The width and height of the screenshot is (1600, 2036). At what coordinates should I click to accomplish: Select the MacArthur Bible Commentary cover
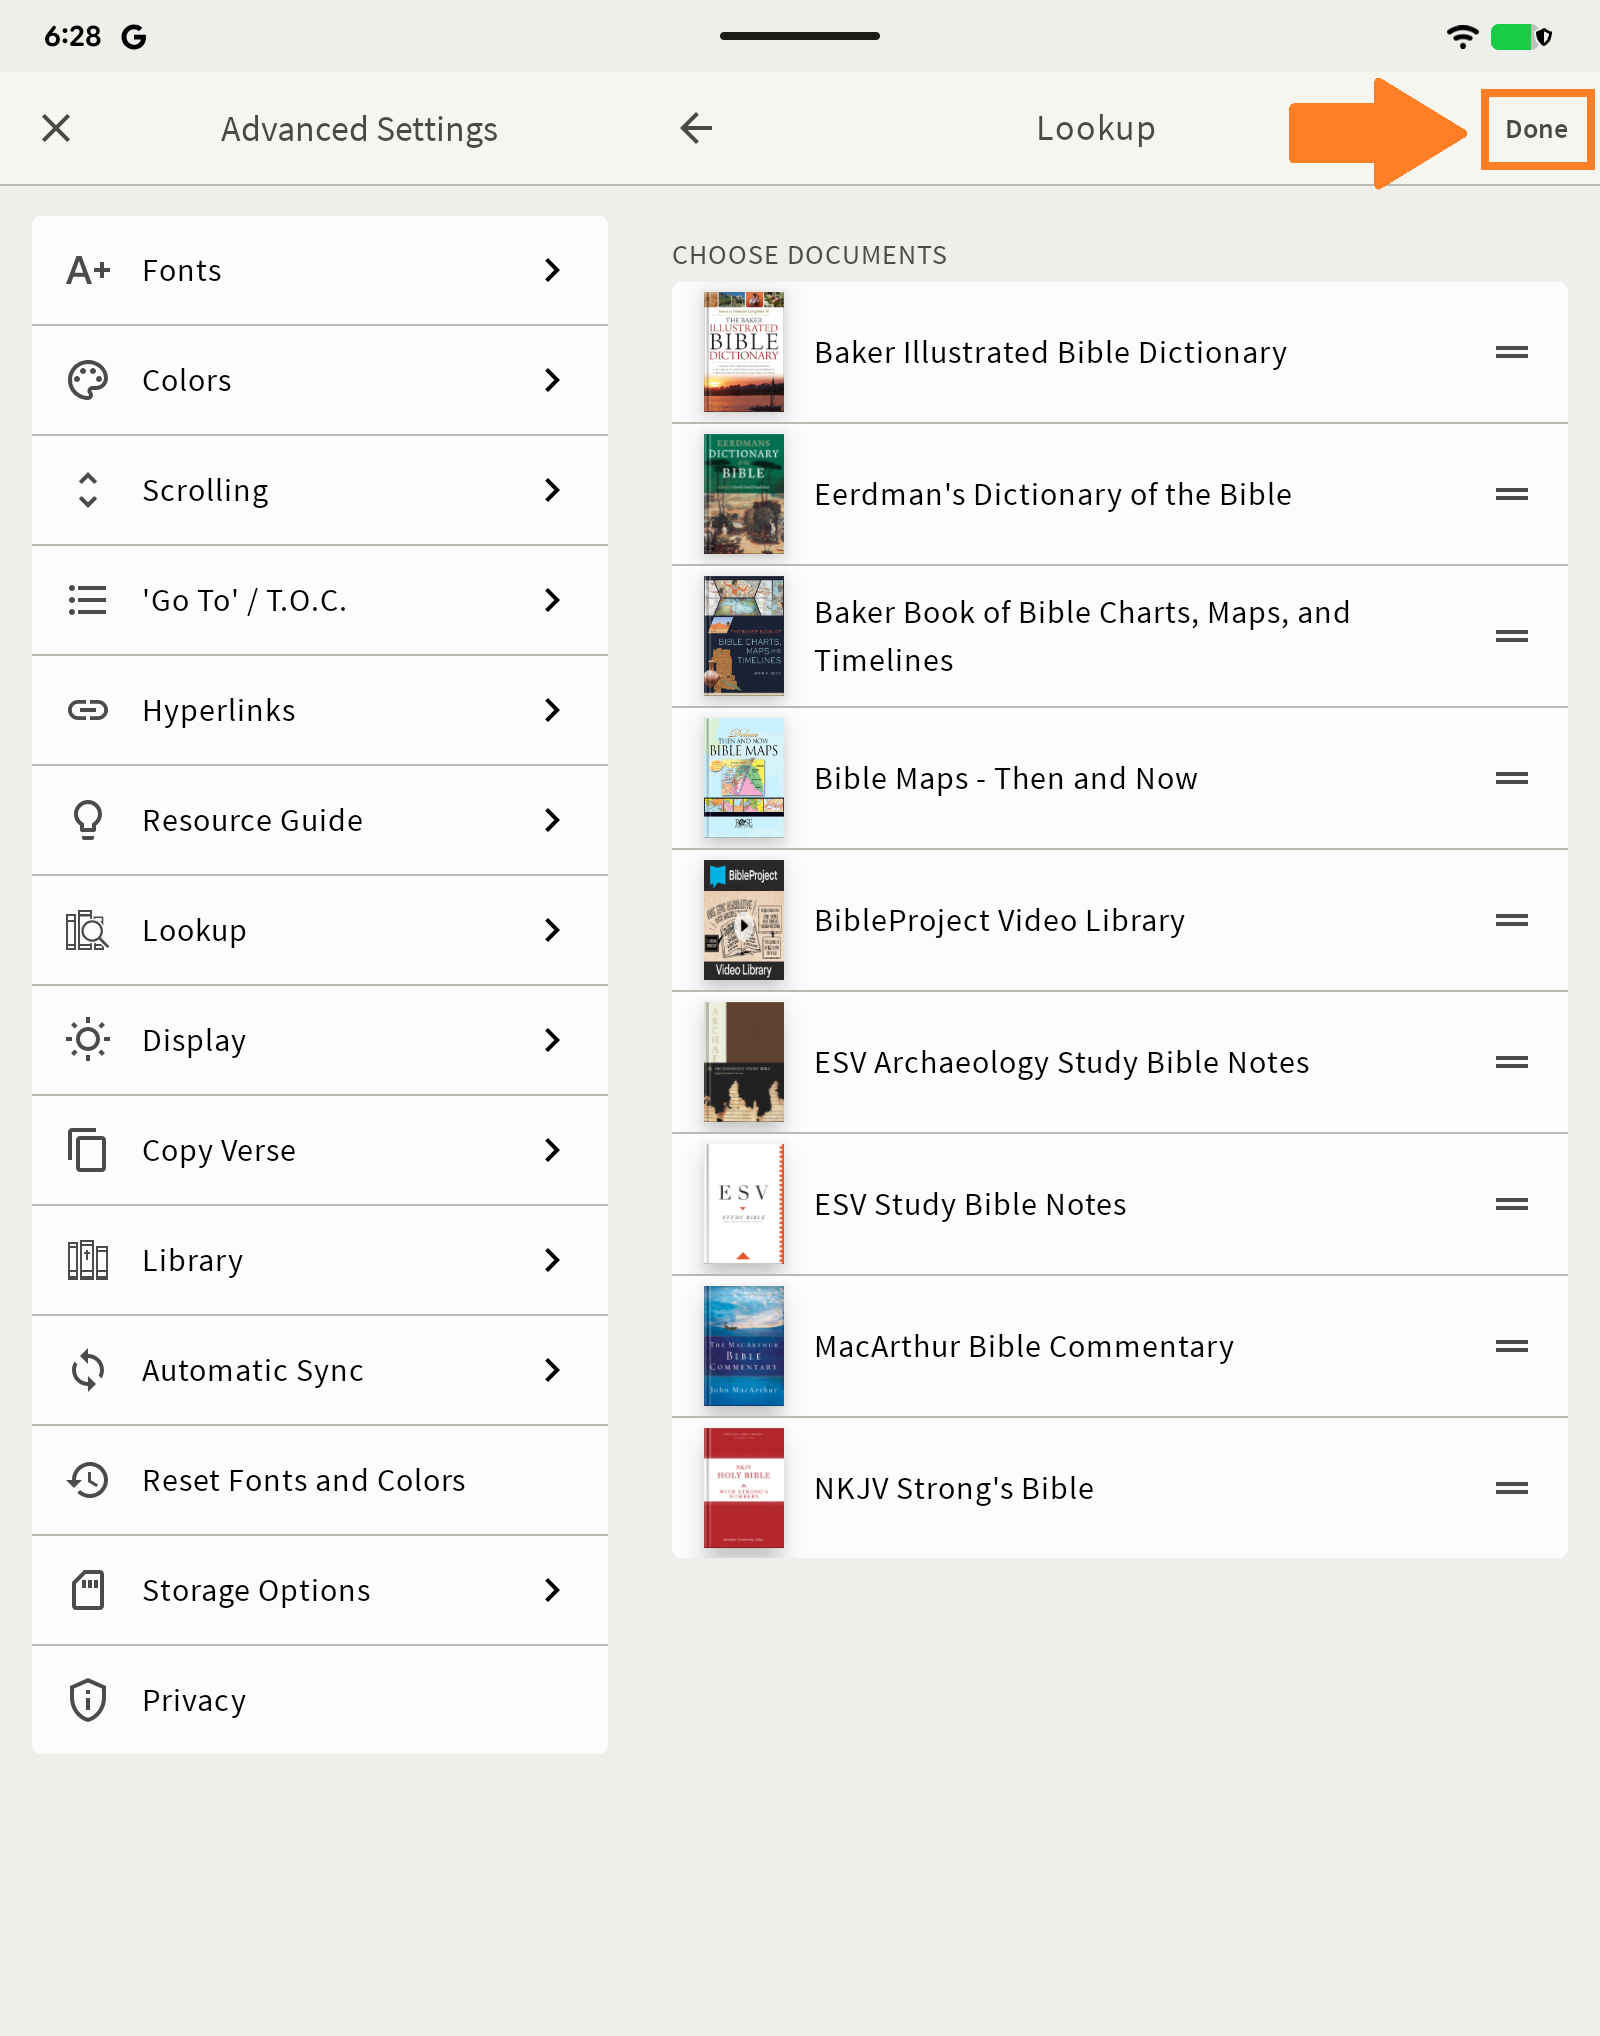(x=744, y=1346)
